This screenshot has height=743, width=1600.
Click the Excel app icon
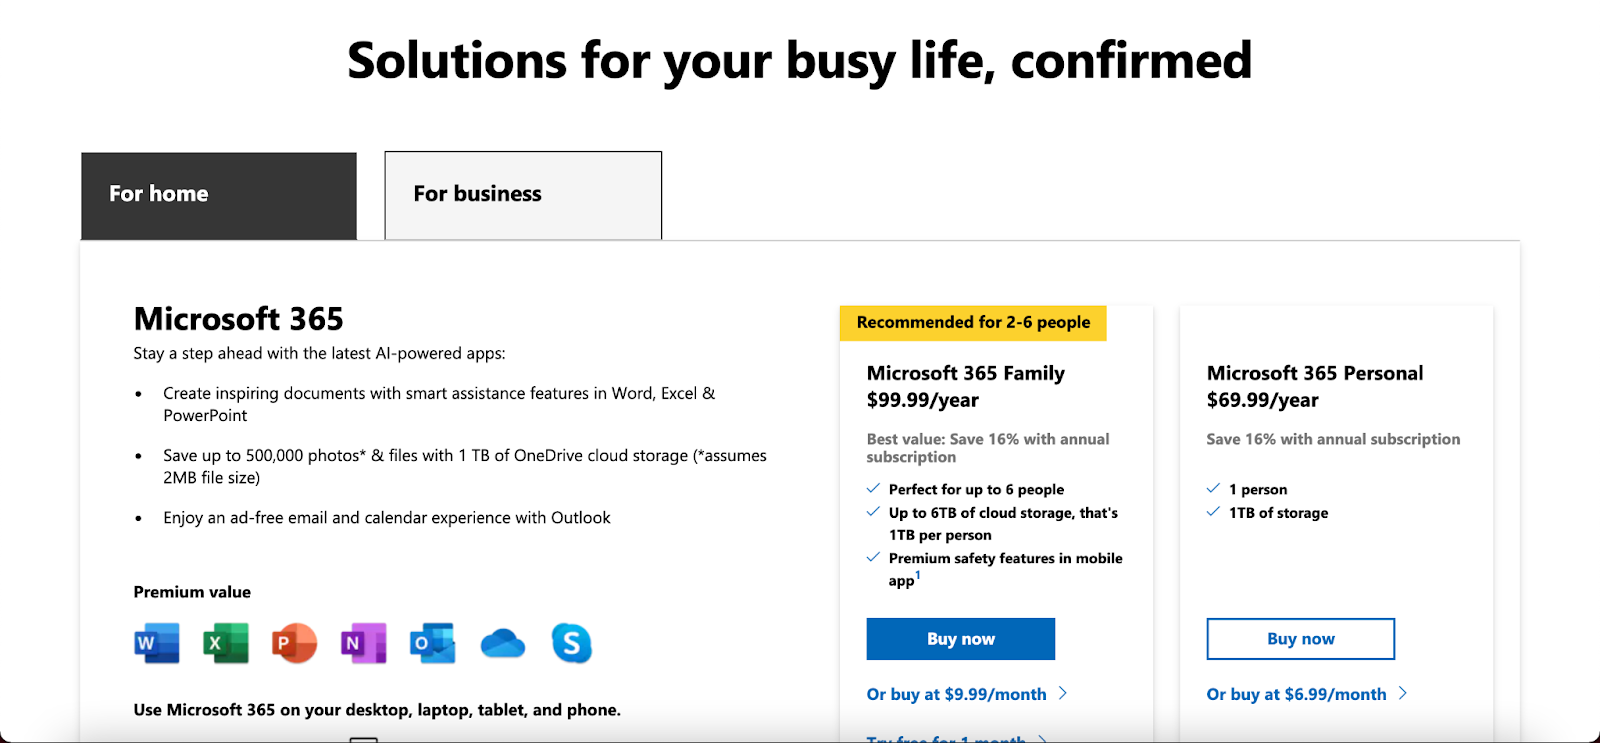pyautogui.click(x=226, y=643)
